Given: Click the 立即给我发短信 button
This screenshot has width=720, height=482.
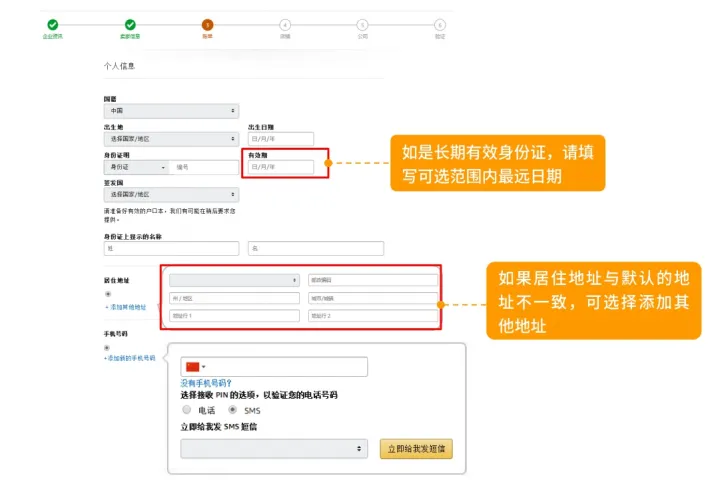Looking at the screenshot, I should [416, 449].
